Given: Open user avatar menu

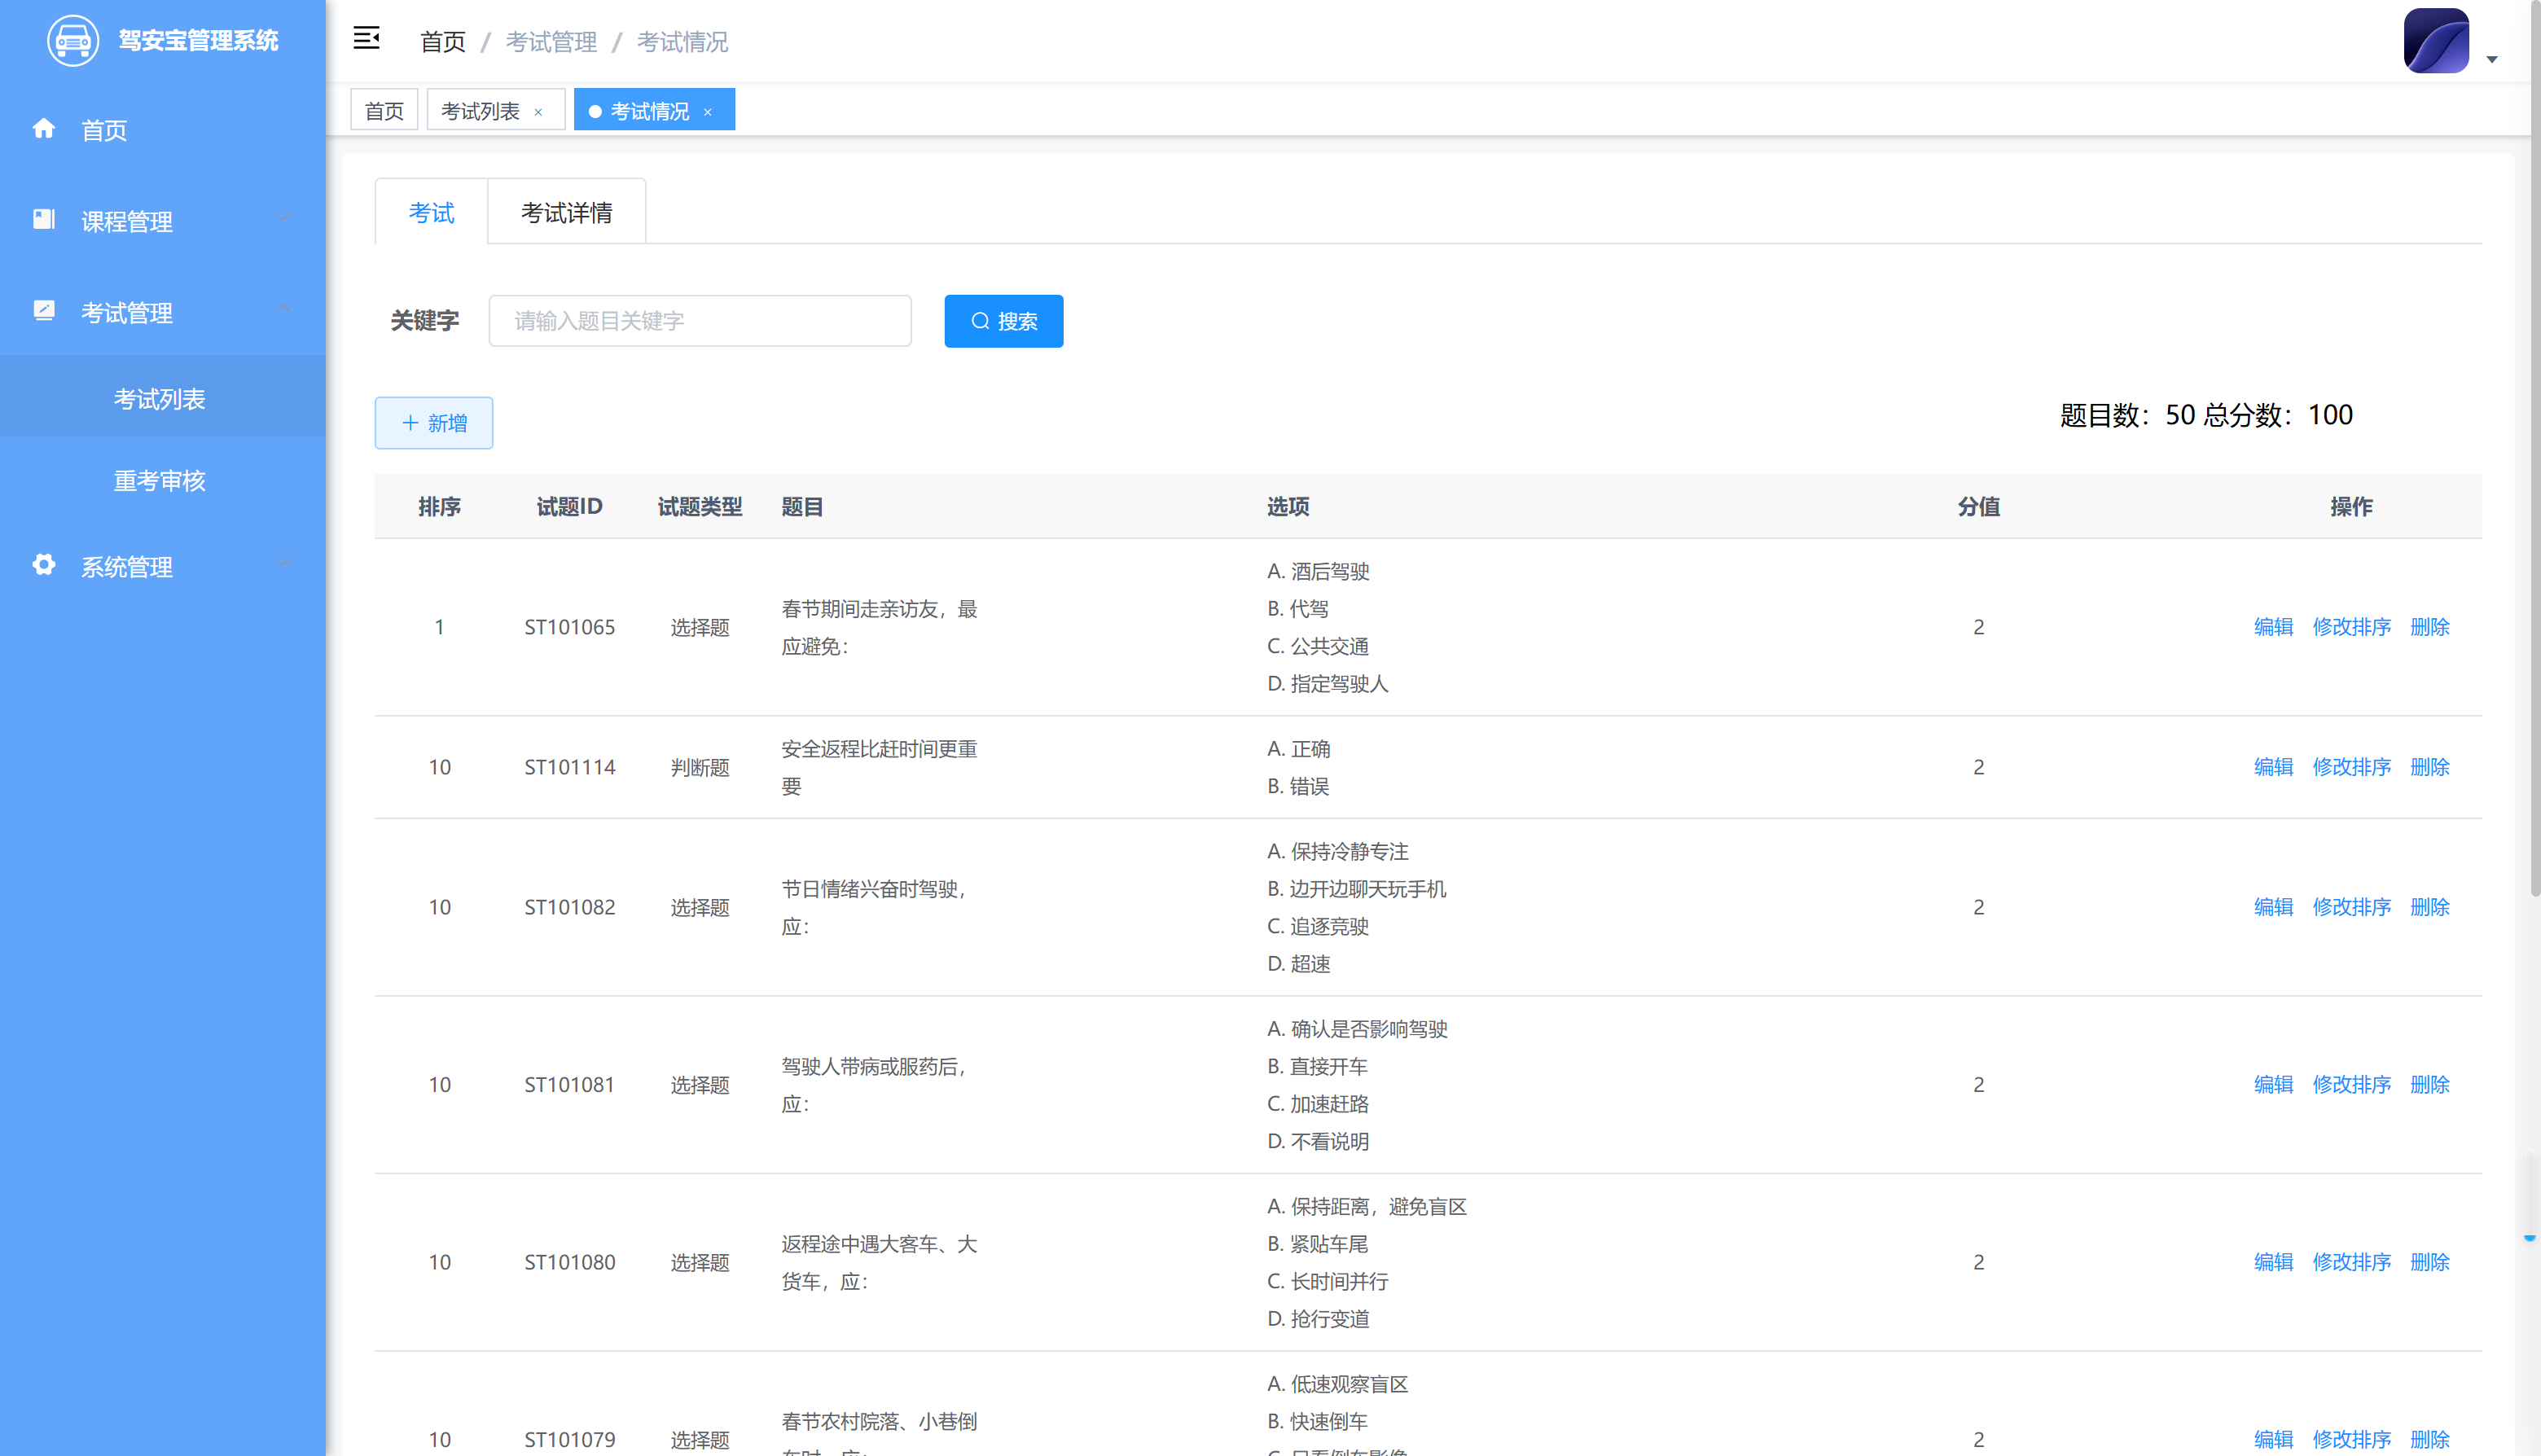Looking at the screenshot, I should (x=2436, y=41).
